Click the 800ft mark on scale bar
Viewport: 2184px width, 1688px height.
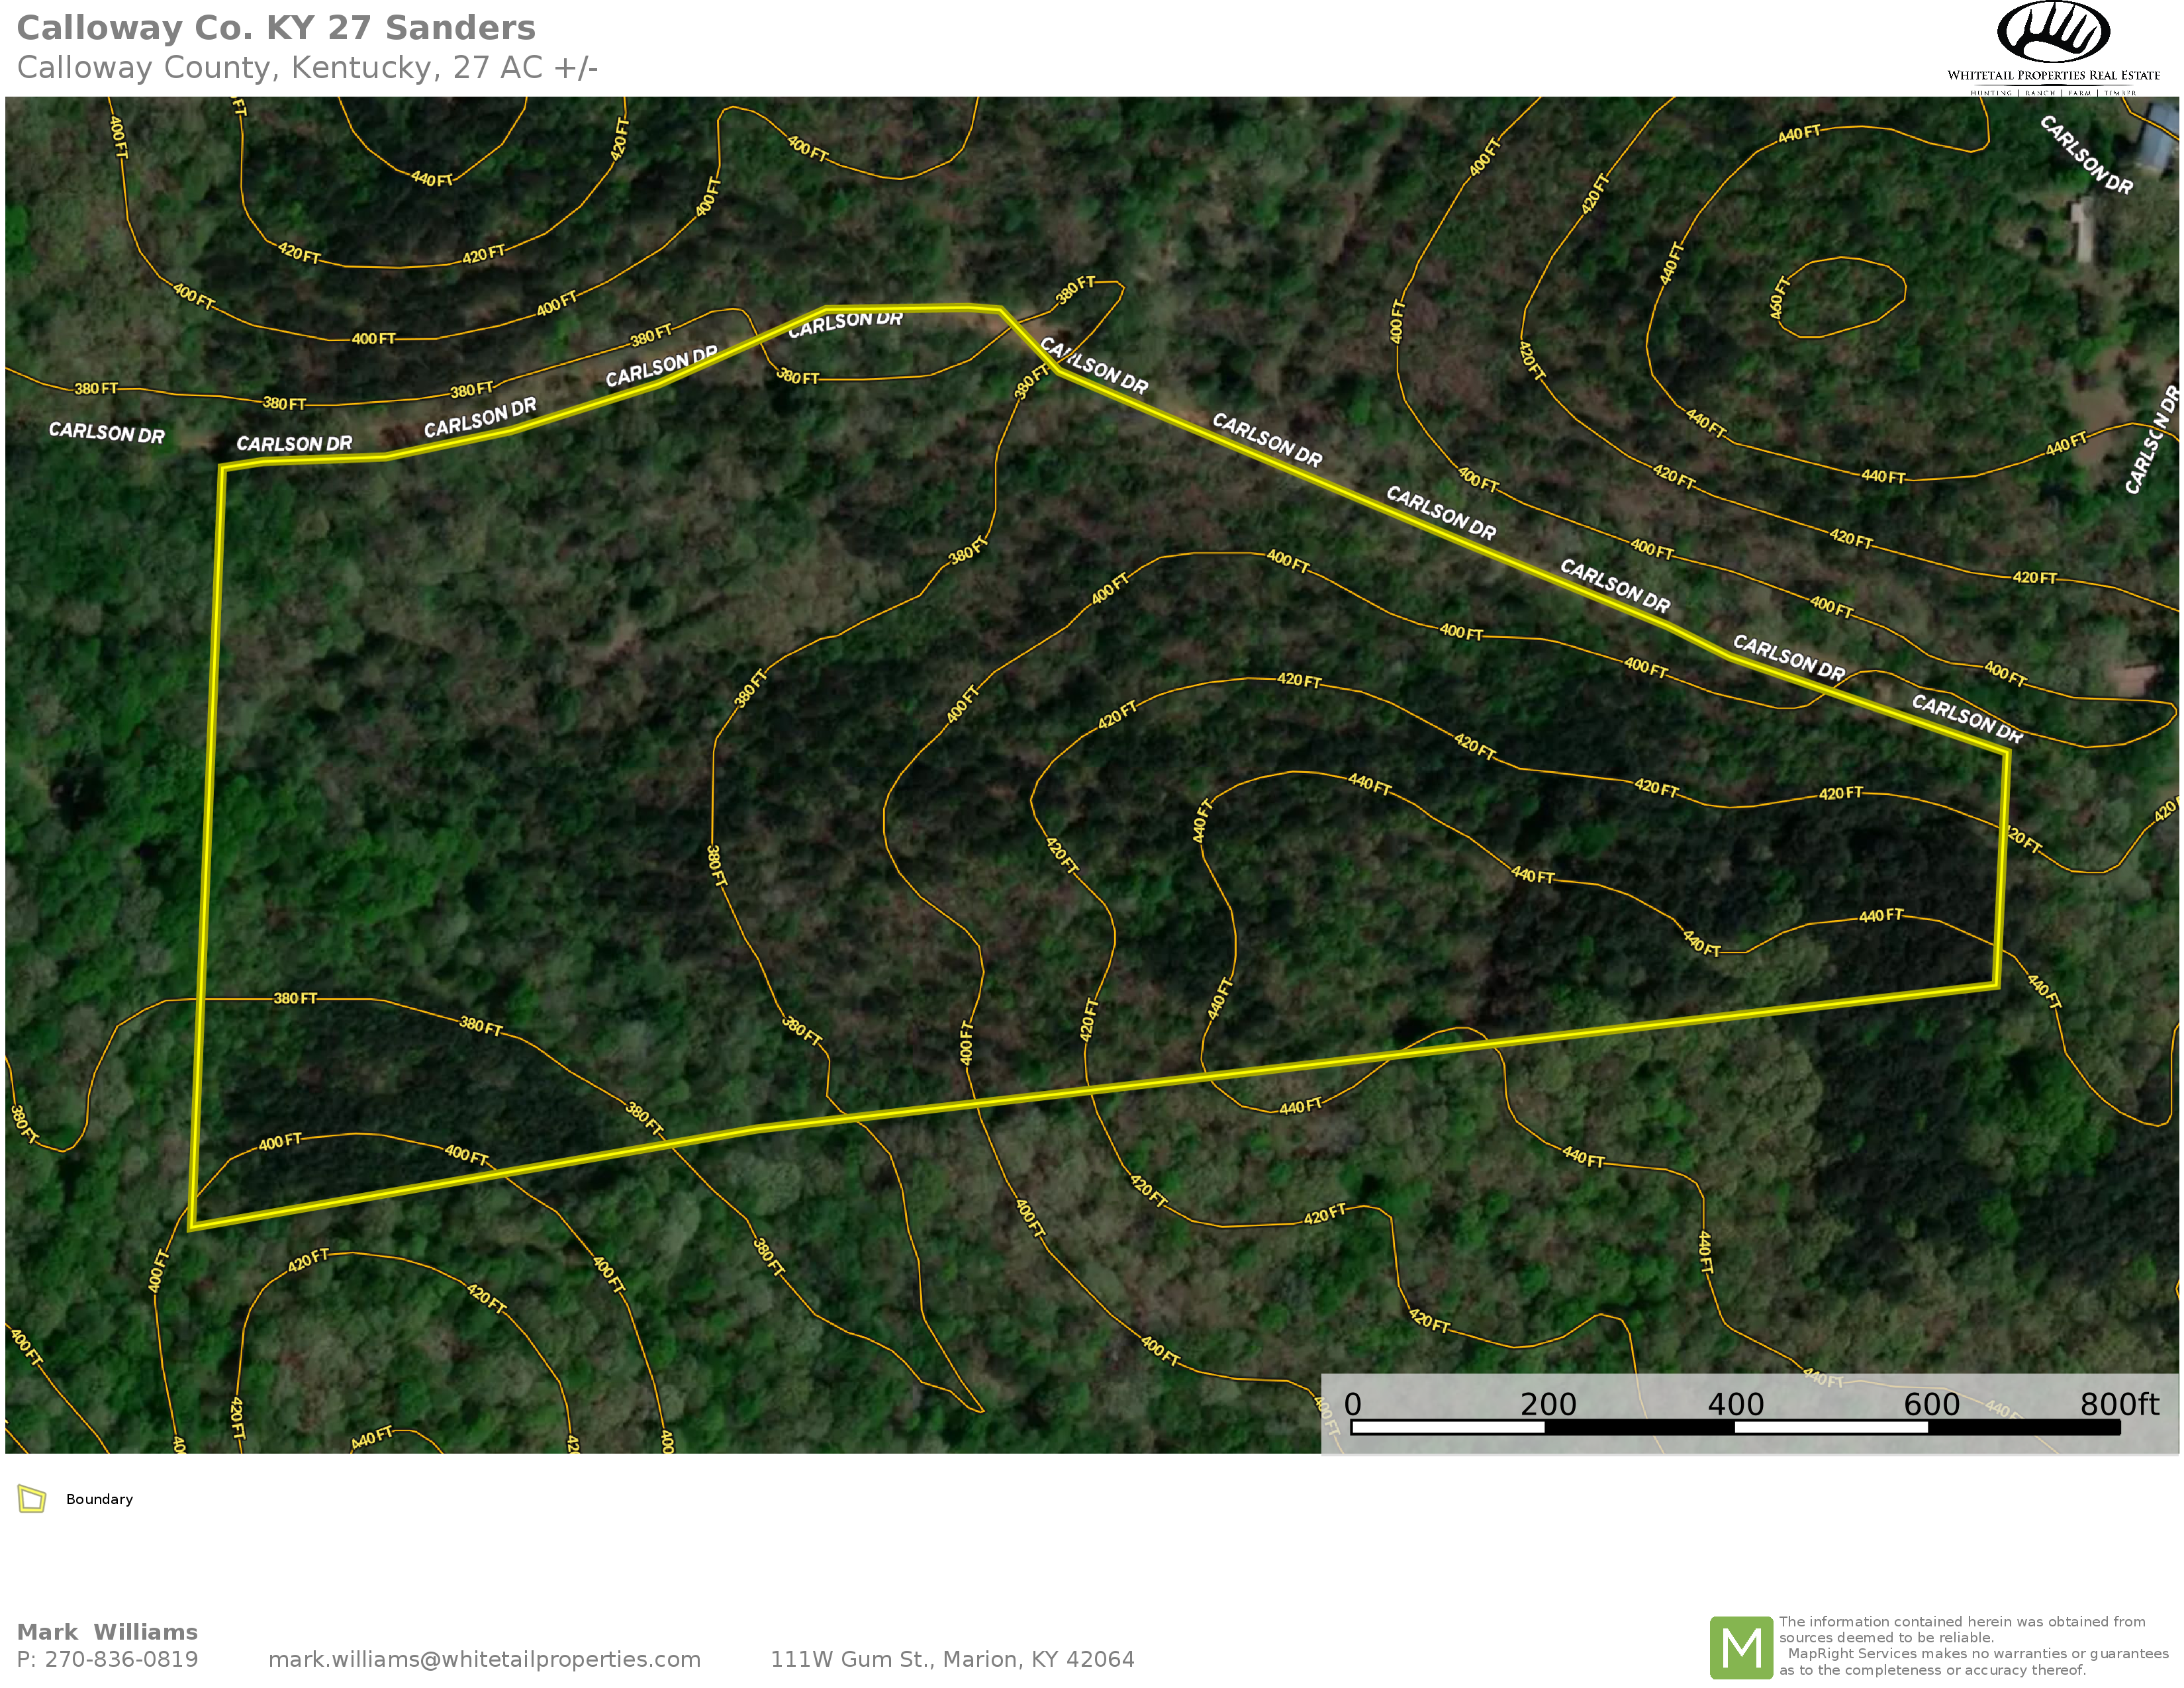pos(2119,1405)
